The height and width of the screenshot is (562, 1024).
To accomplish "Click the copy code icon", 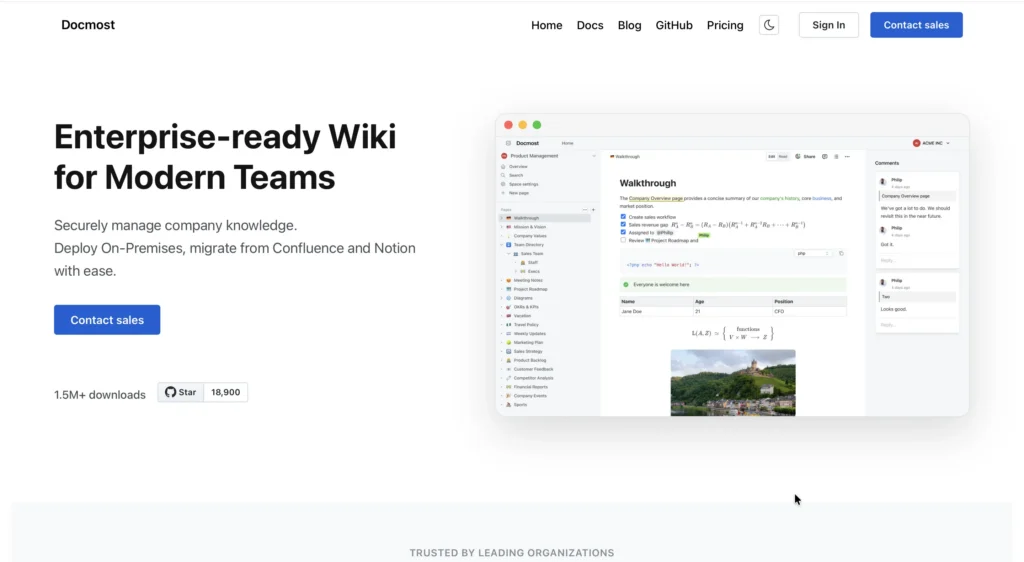I will [x=841, y=253].
